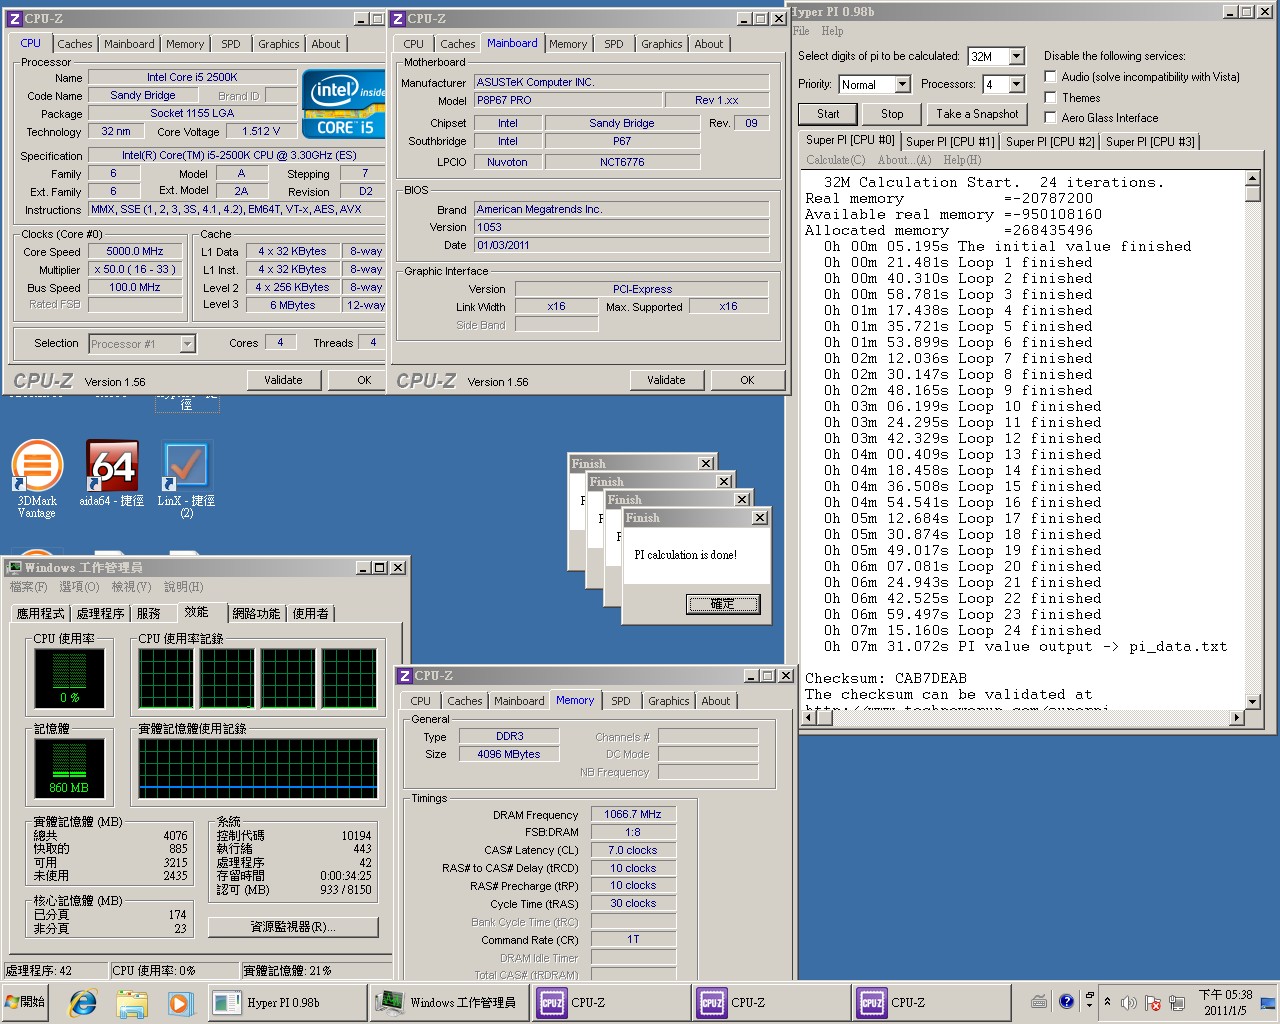The width and height of the screenshot is (1280, 1024).
Task: Open the File menu in Hyper PI
Action: [x=801, y=31]
